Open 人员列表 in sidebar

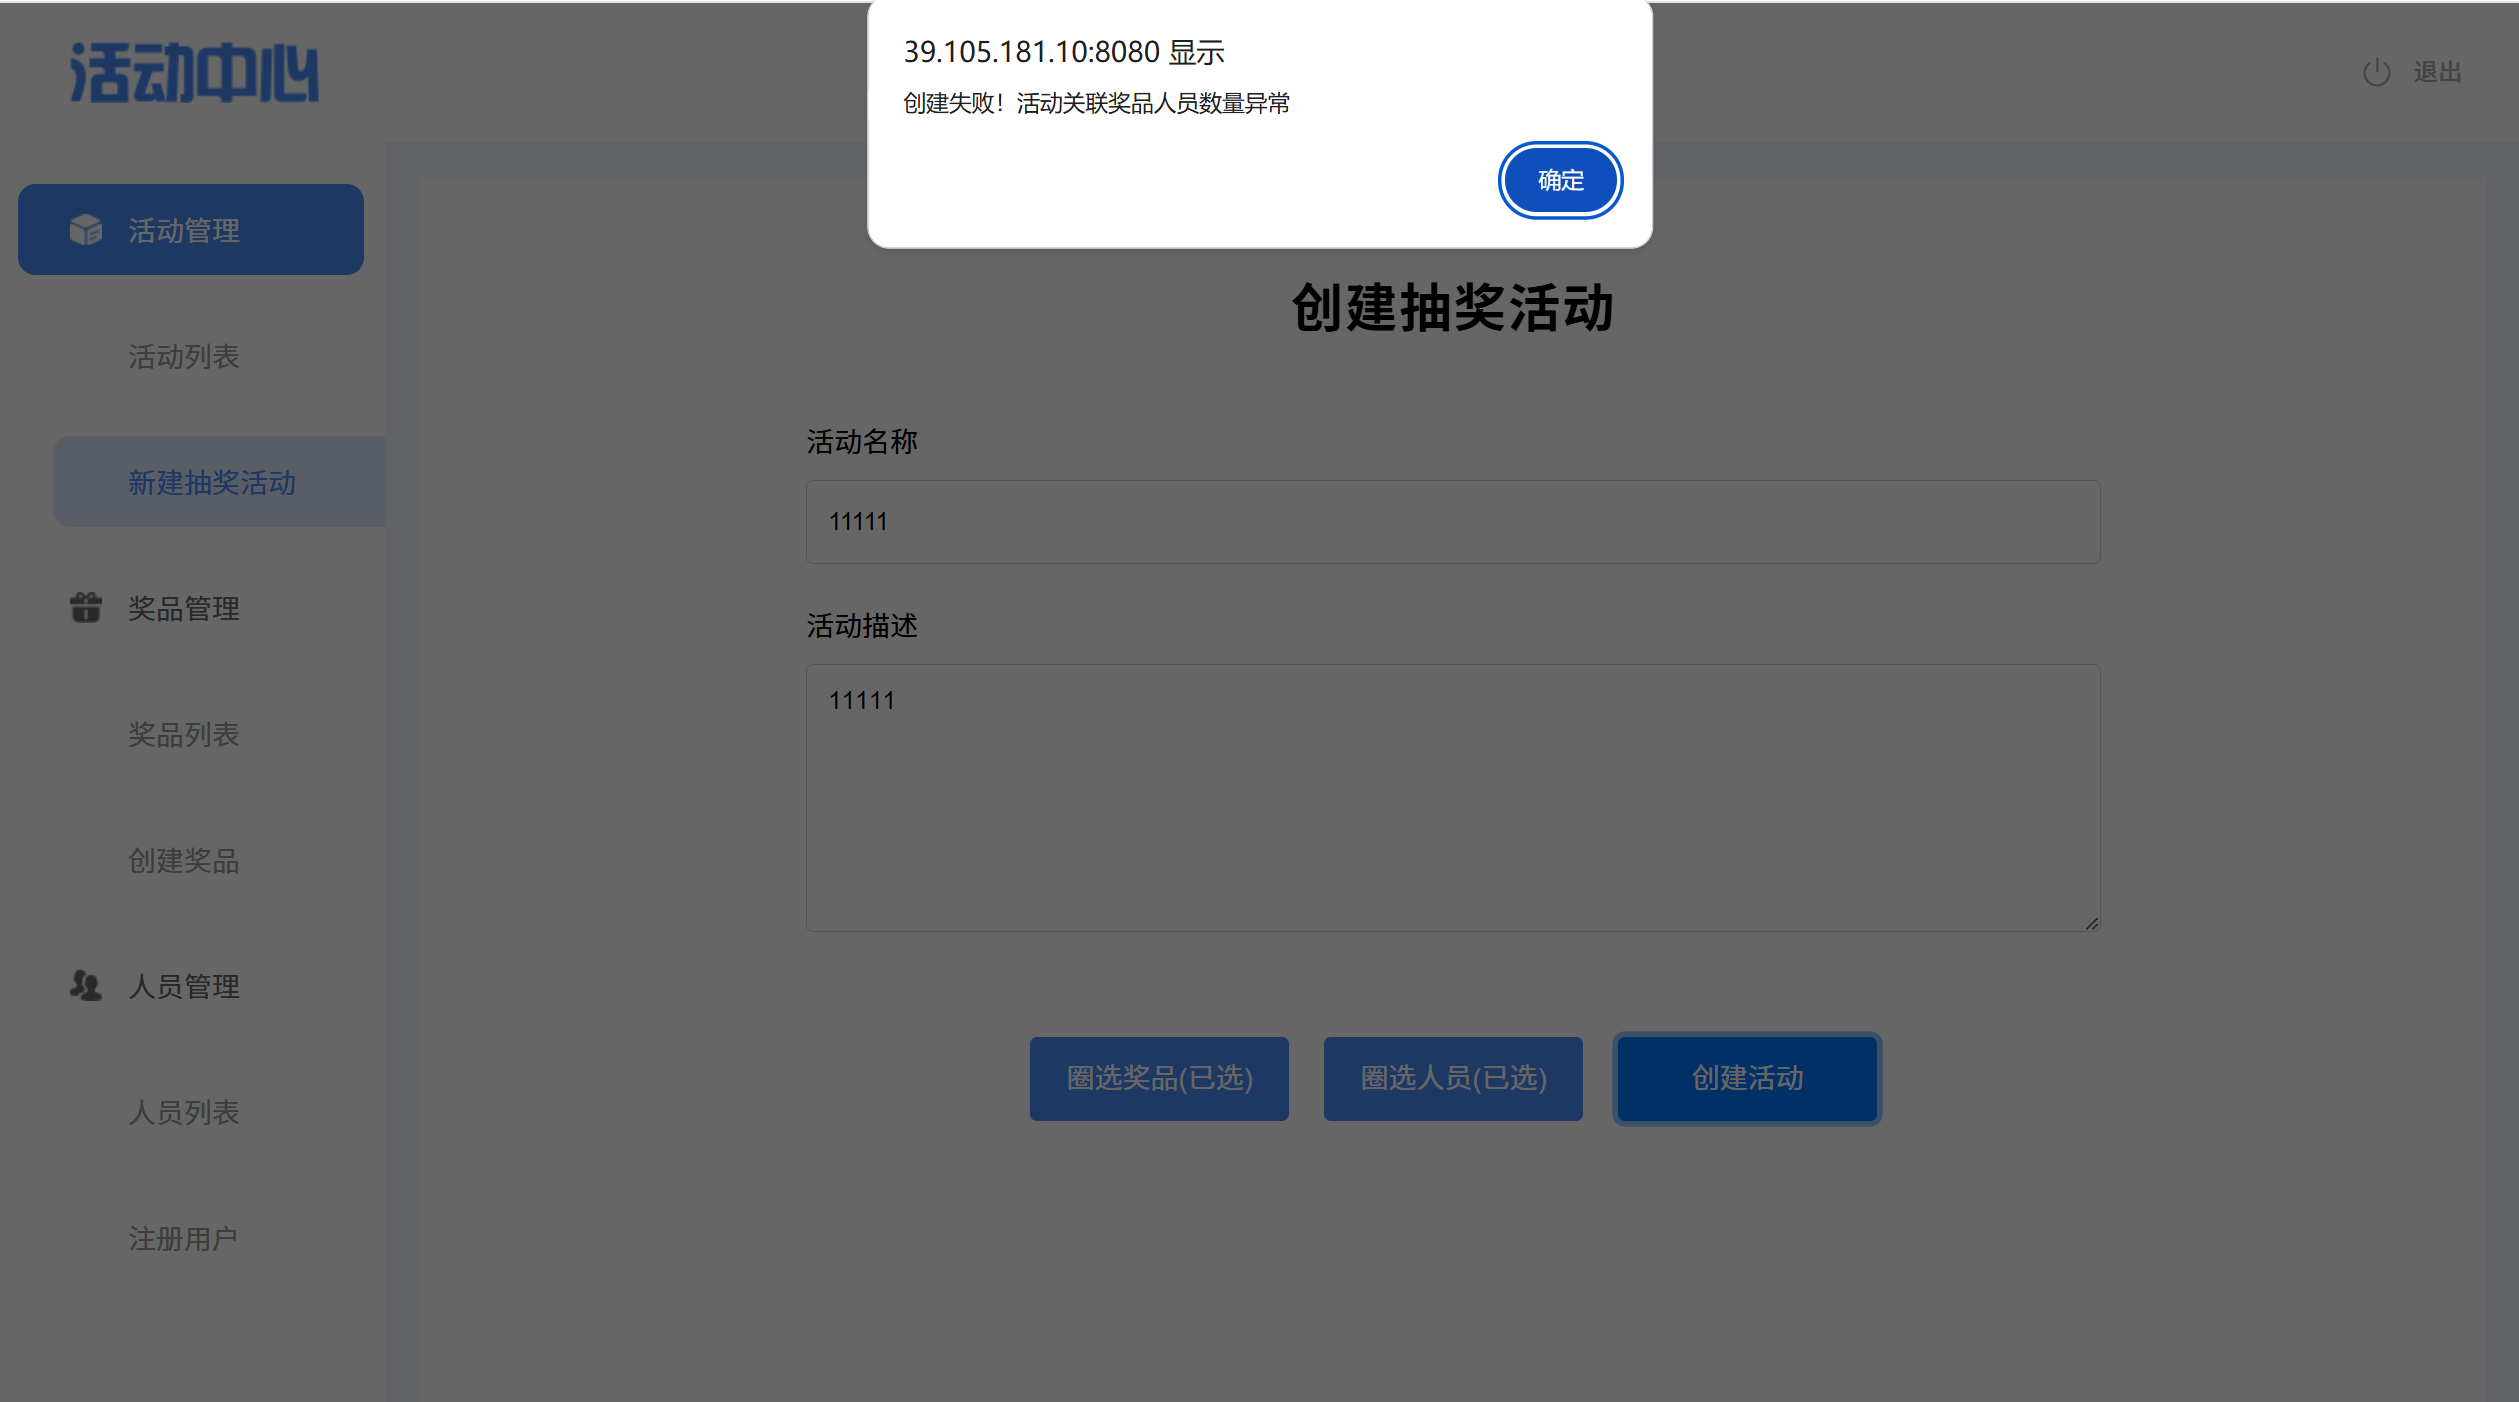pyautogui.click(x=184, y=1112)
